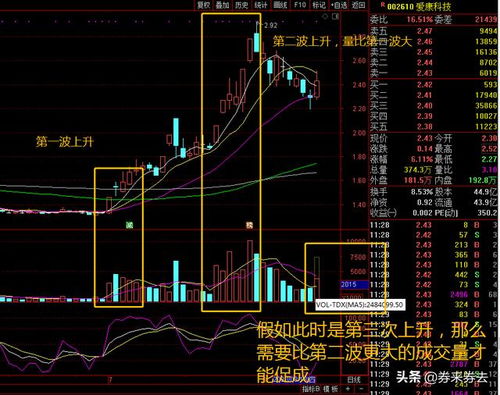Viewport: 500px width, 395px height.
Task: Click the 2496 lot trade tick row
Action: (x=433, y=295)
